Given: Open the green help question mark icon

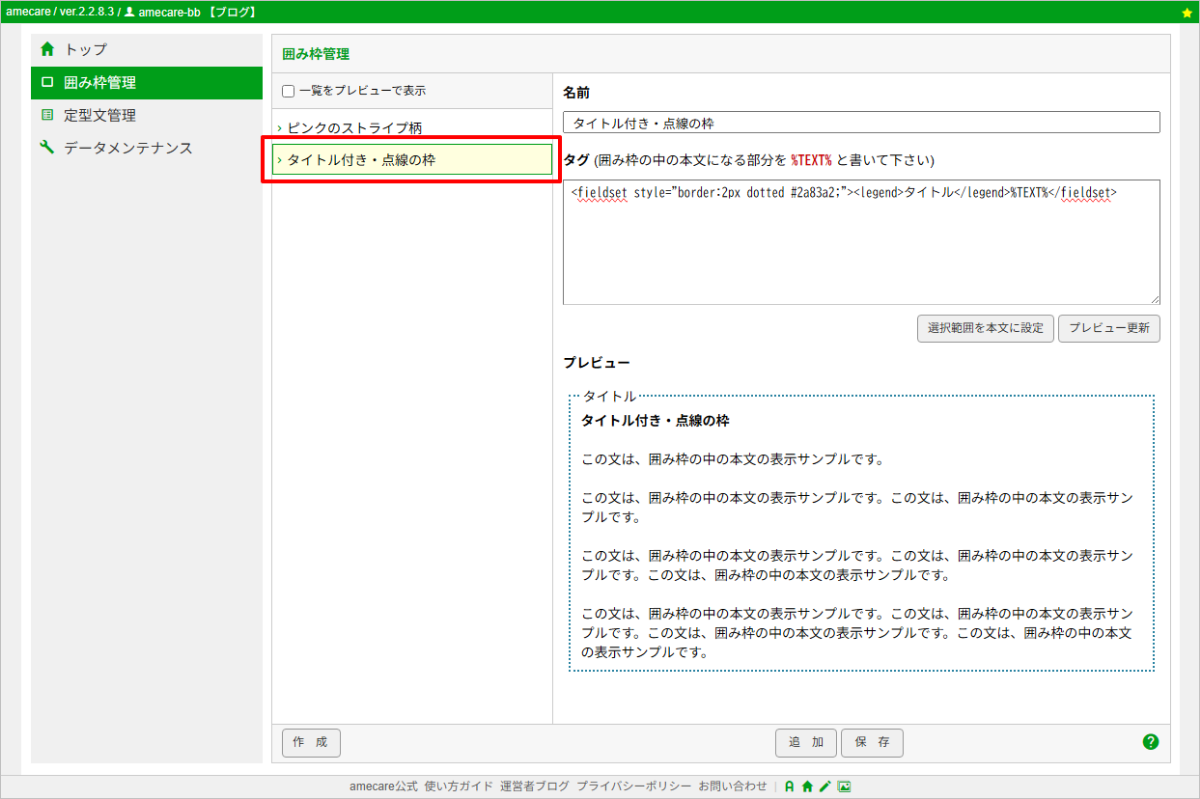Looking at the screenshot, I should coord(1150,742).
